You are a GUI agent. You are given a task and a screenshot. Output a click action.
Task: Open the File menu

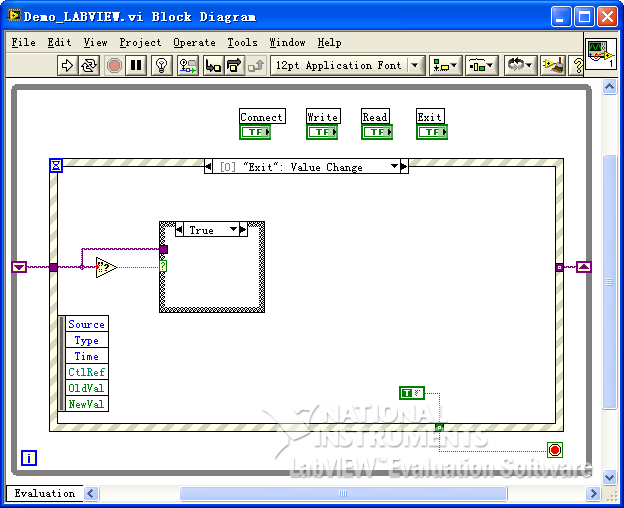[23, 43]
